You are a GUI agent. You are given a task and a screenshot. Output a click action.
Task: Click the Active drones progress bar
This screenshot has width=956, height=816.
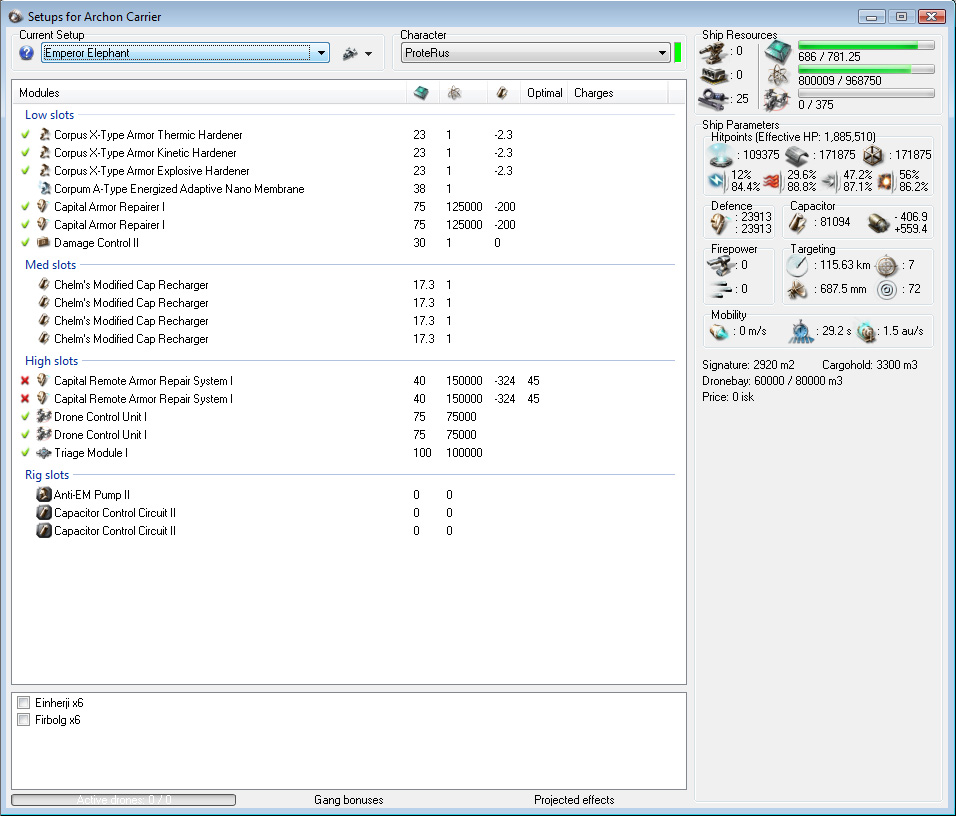click(x=124, y=800)
